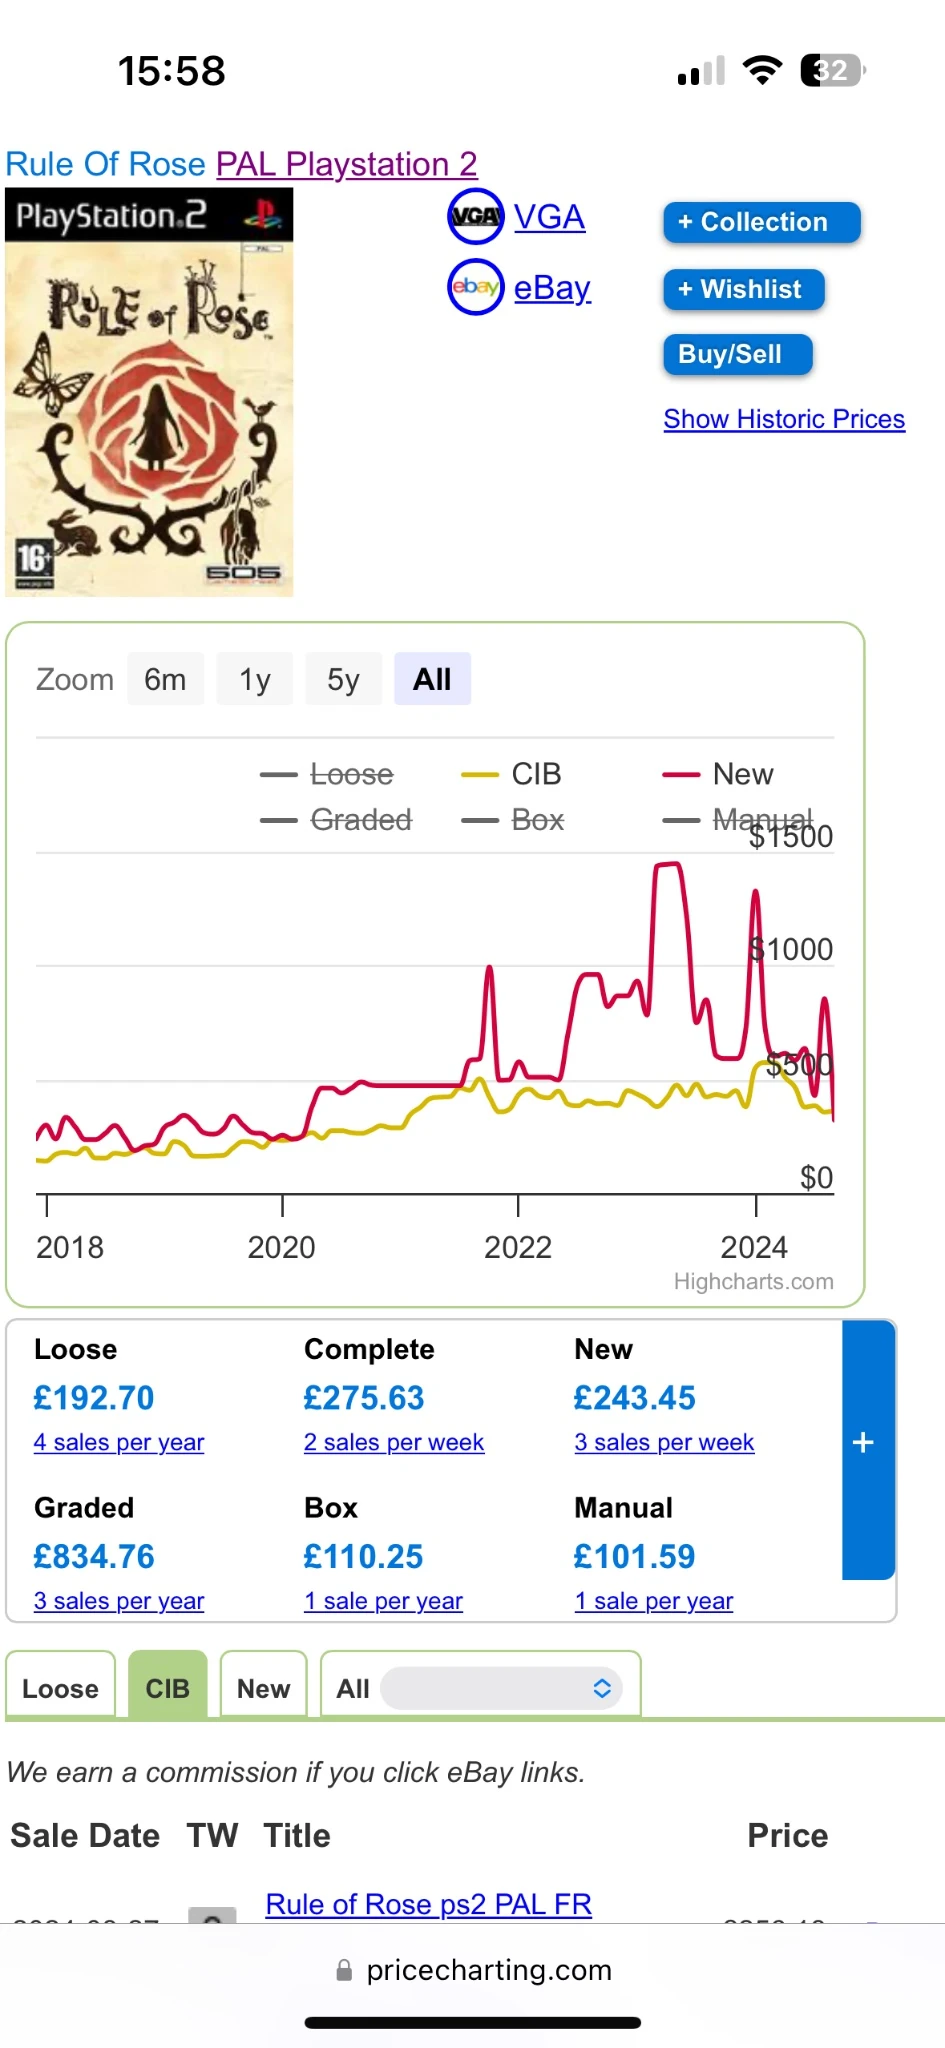Add the game to Wishlist

point(743,289)
